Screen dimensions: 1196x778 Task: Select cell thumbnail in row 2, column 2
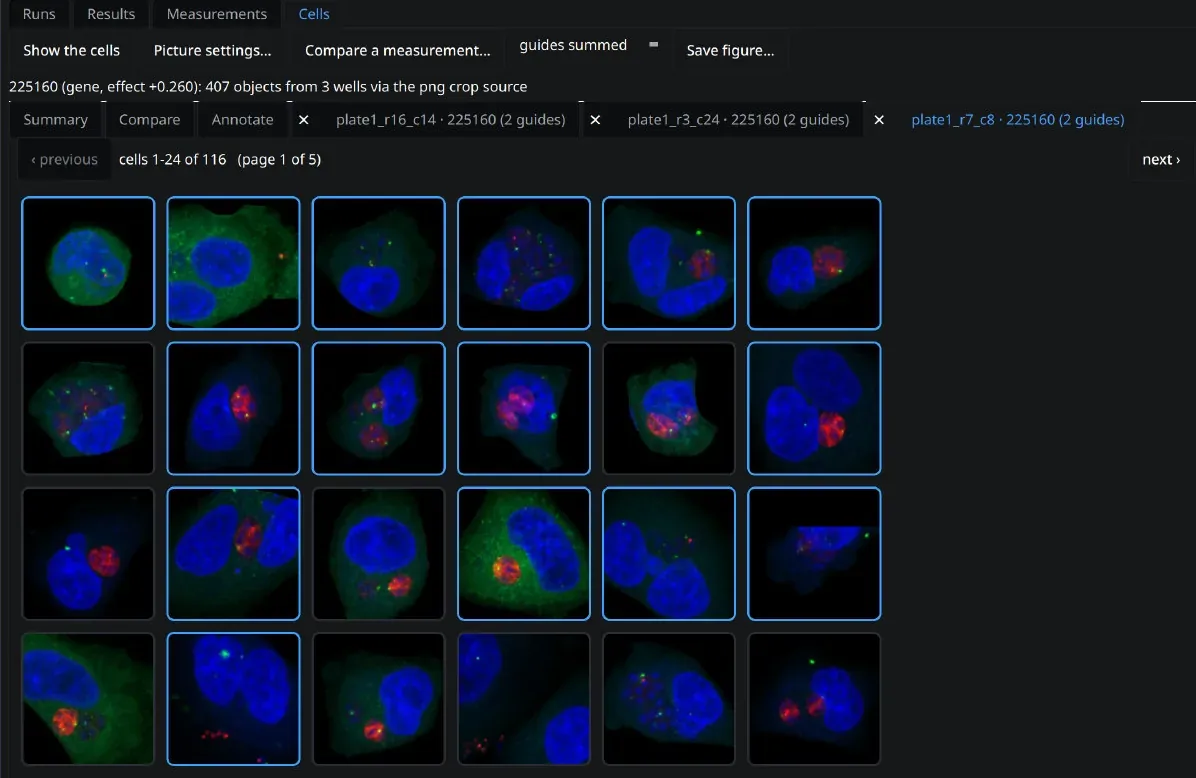(233, 408)
